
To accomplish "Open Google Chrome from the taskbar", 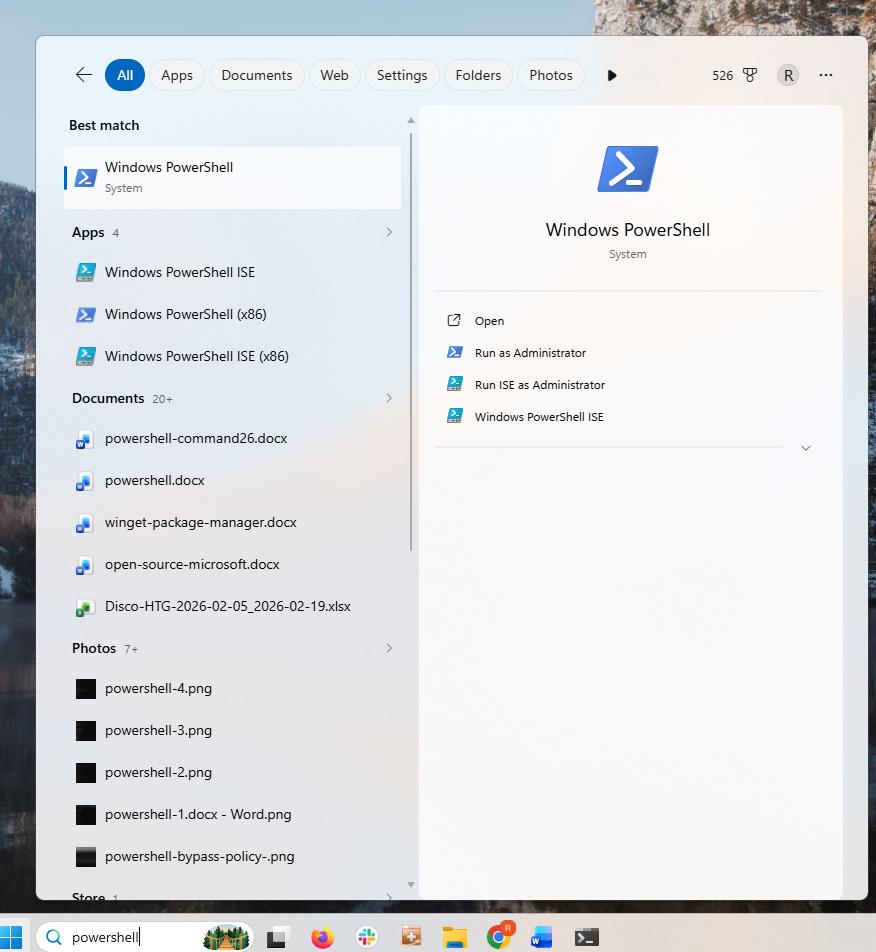I will point(500,936).
